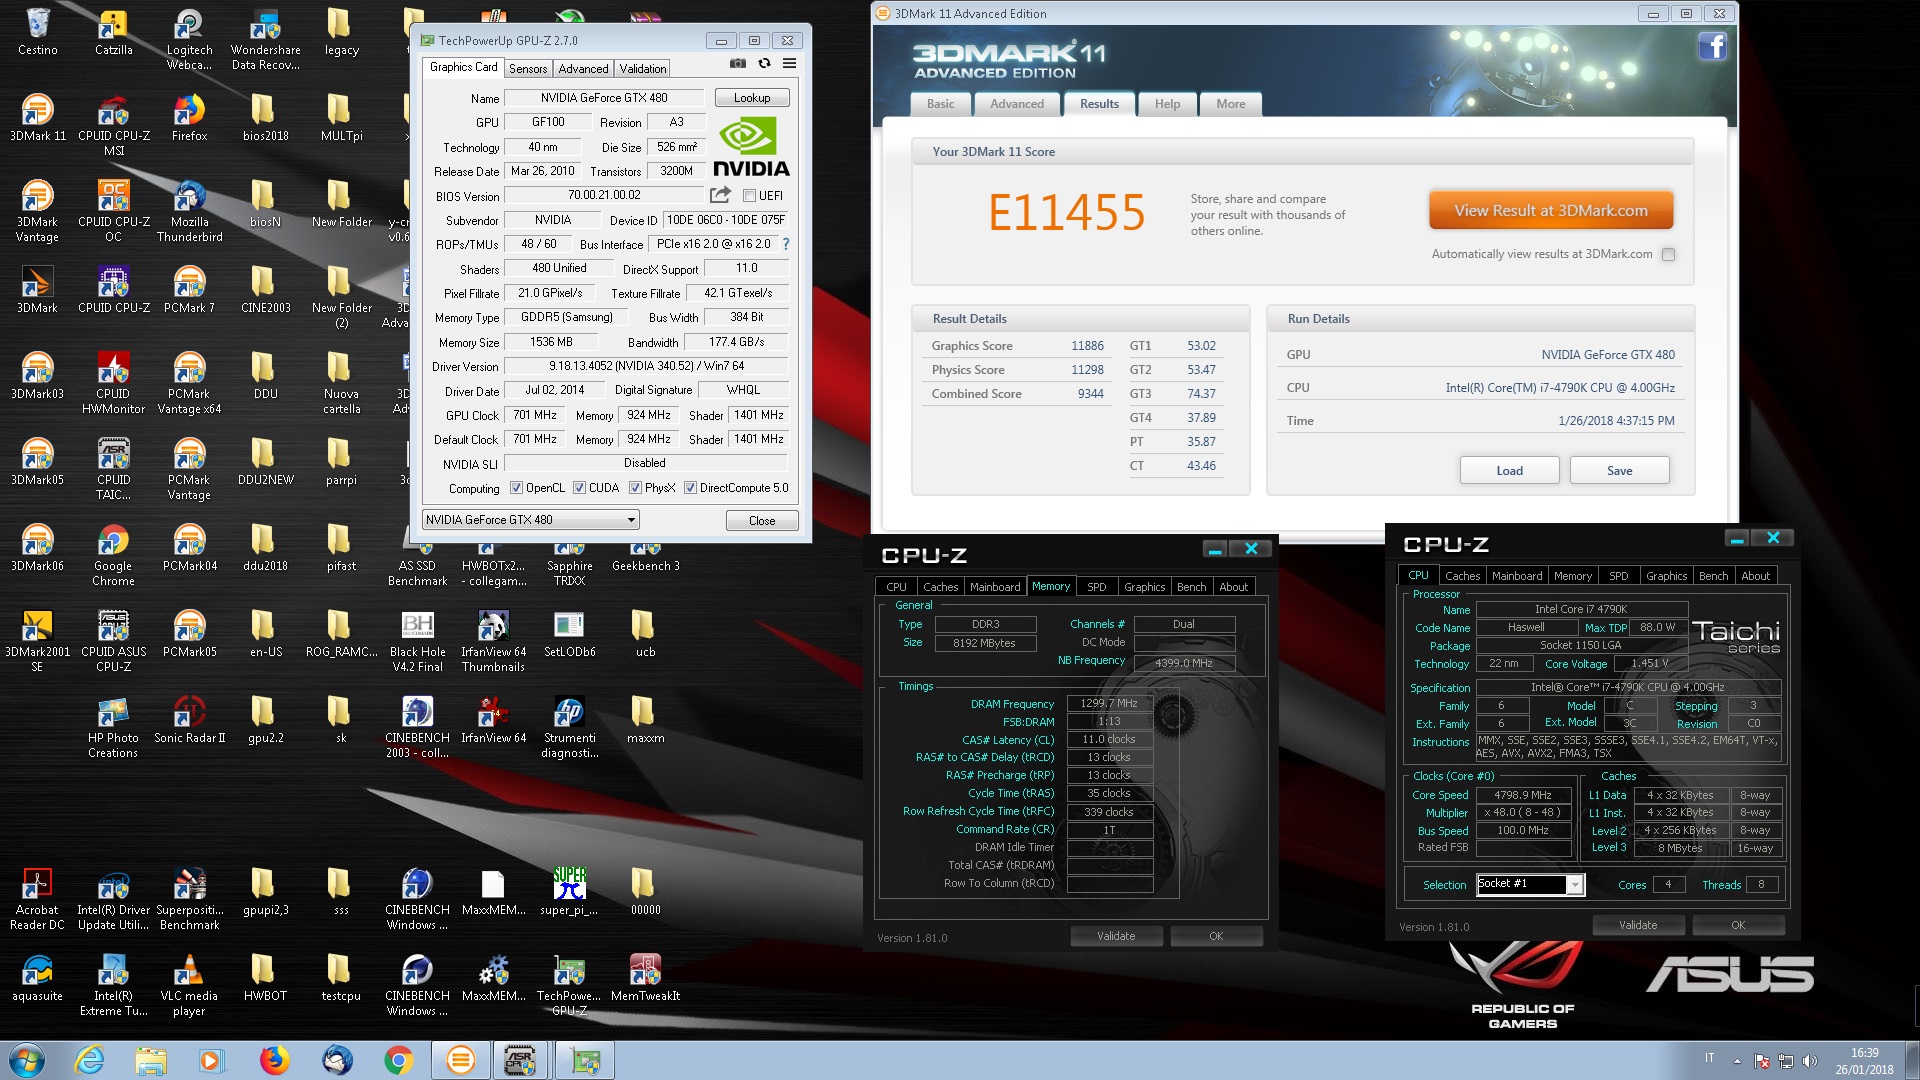Open the GPU-Z hamburger menu icon
Viewport: 1920px width, 1080px height.
[x=789, y=63]
